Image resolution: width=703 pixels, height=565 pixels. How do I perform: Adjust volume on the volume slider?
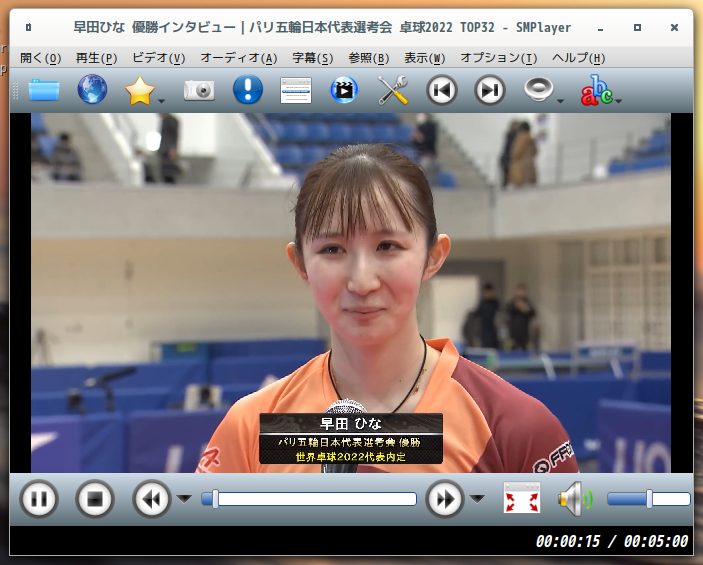point(648,499)
